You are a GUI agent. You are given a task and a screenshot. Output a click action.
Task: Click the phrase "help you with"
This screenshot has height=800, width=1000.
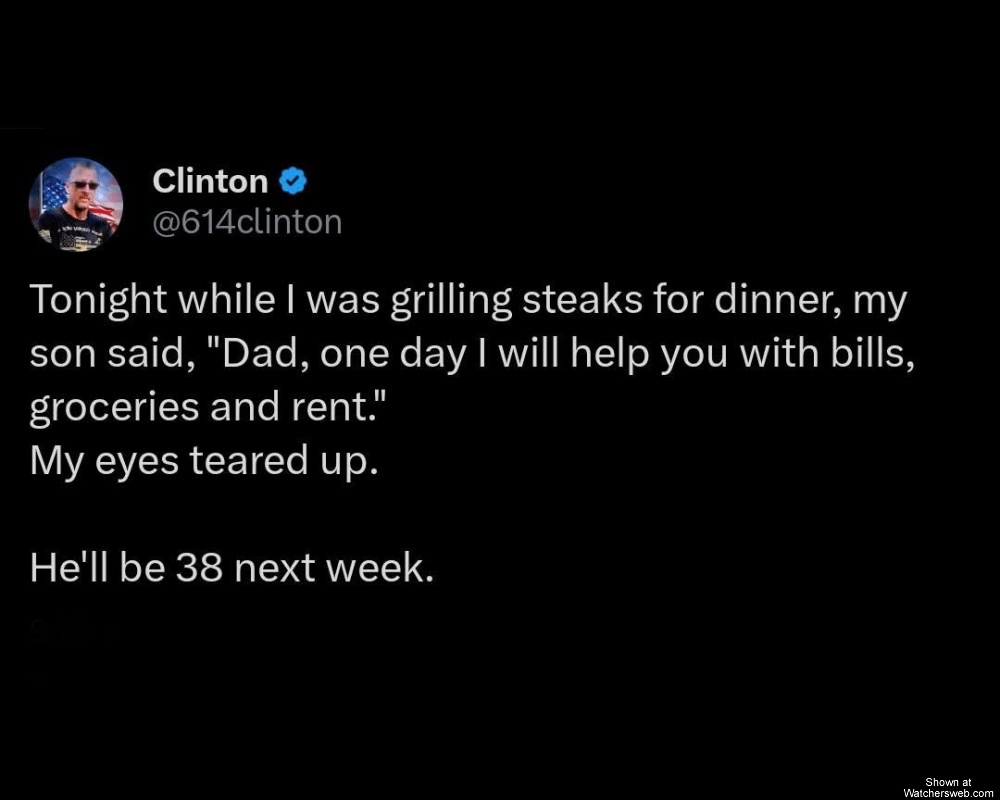click(595, 356)
